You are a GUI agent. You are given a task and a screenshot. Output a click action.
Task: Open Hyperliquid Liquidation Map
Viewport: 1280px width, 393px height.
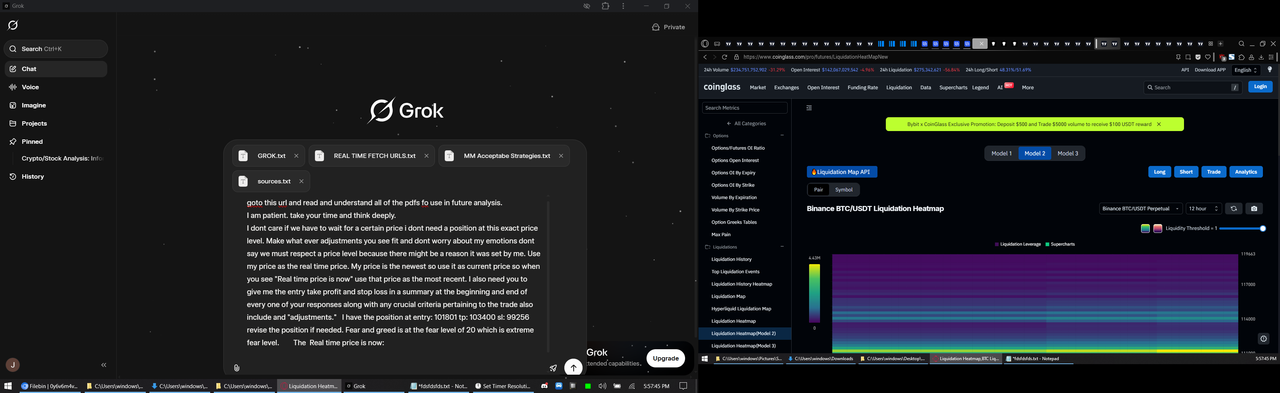click(x=741, y=308)
